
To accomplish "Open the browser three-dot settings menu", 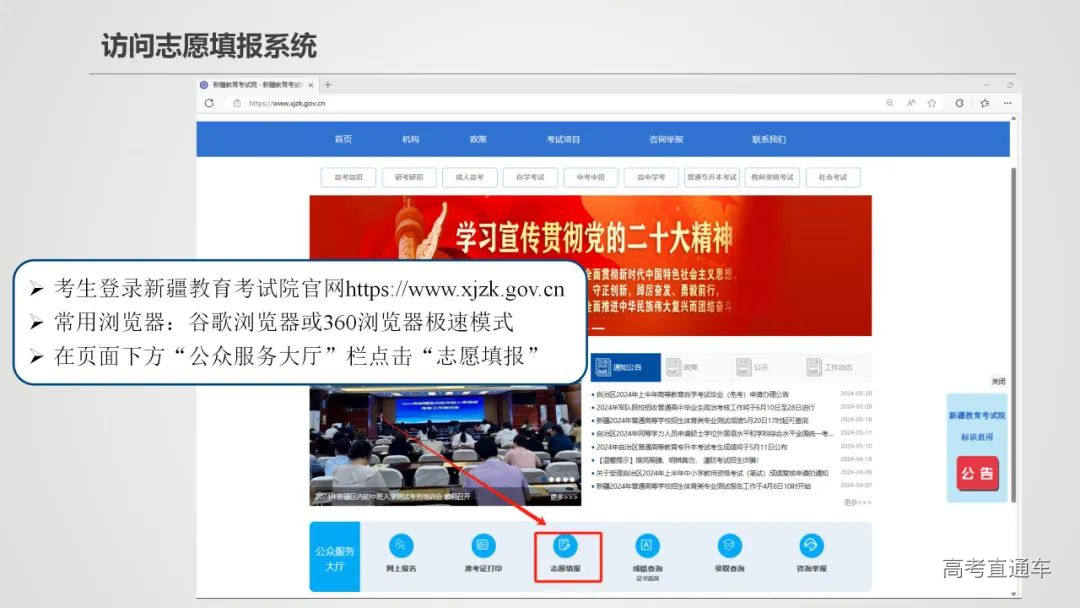I will click(1006, 101).
